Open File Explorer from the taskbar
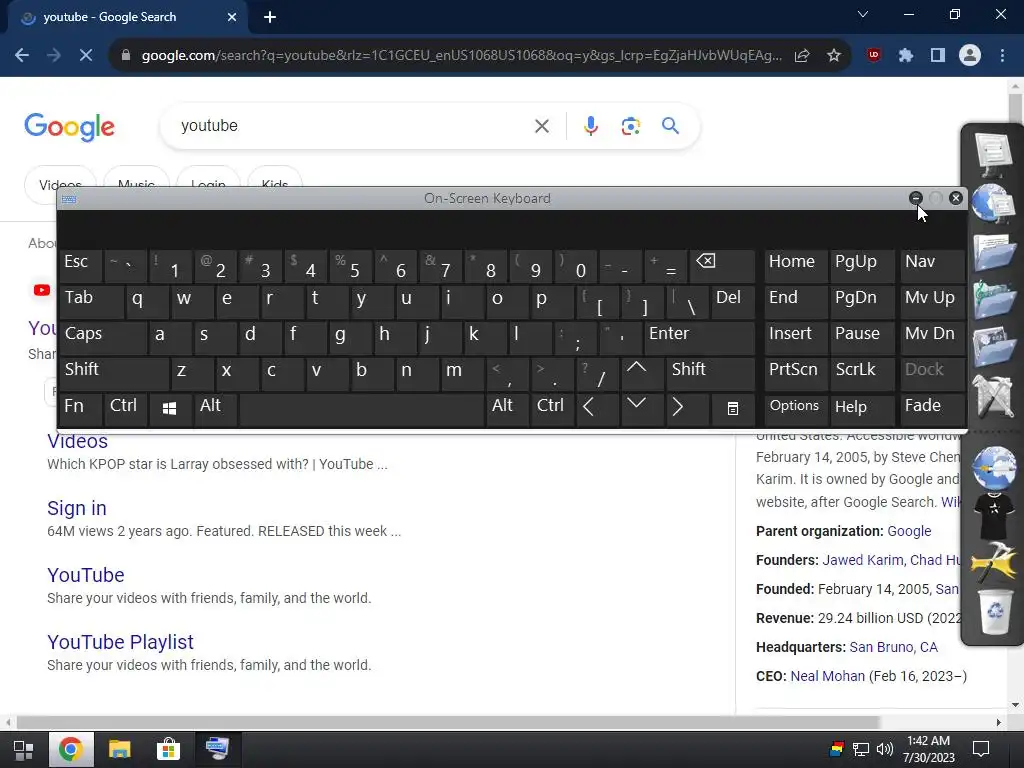The height and width of the screenshot is (768, 1024). point(120,750)
